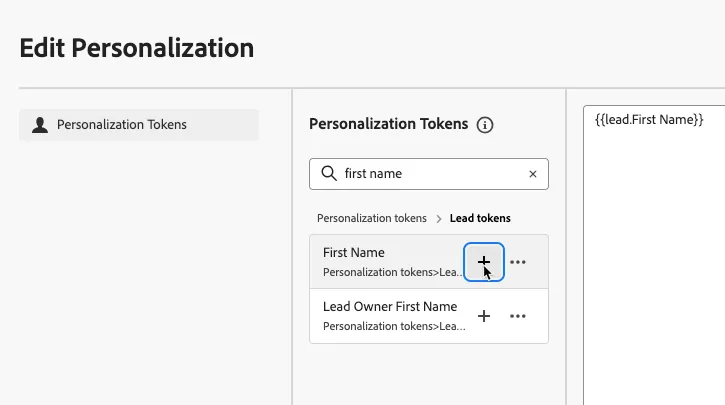The height and width of the screenshot is (405, 725).
Task: Click the Lead tokens breadcrumb
Action: coord(480,218)
